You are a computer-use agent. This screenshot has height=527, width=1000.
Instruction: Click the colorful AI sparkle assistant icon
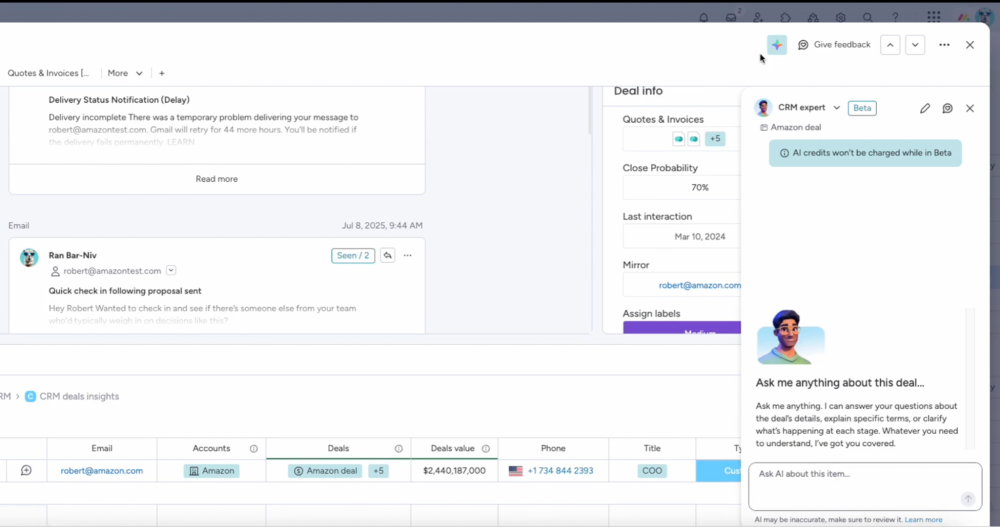(776, 45)
